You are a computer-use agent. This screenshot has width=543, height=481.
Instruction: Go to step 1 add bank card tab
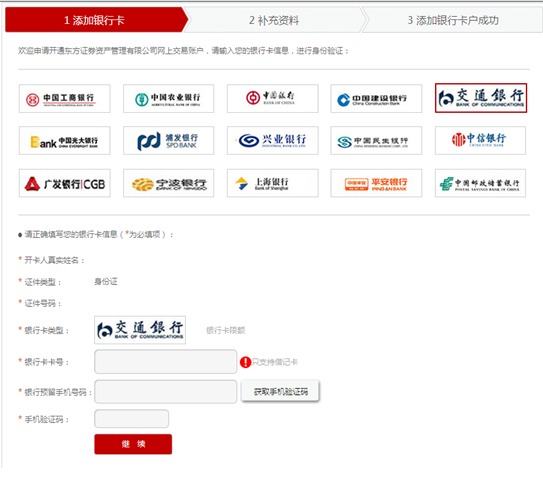pos(96,20)
